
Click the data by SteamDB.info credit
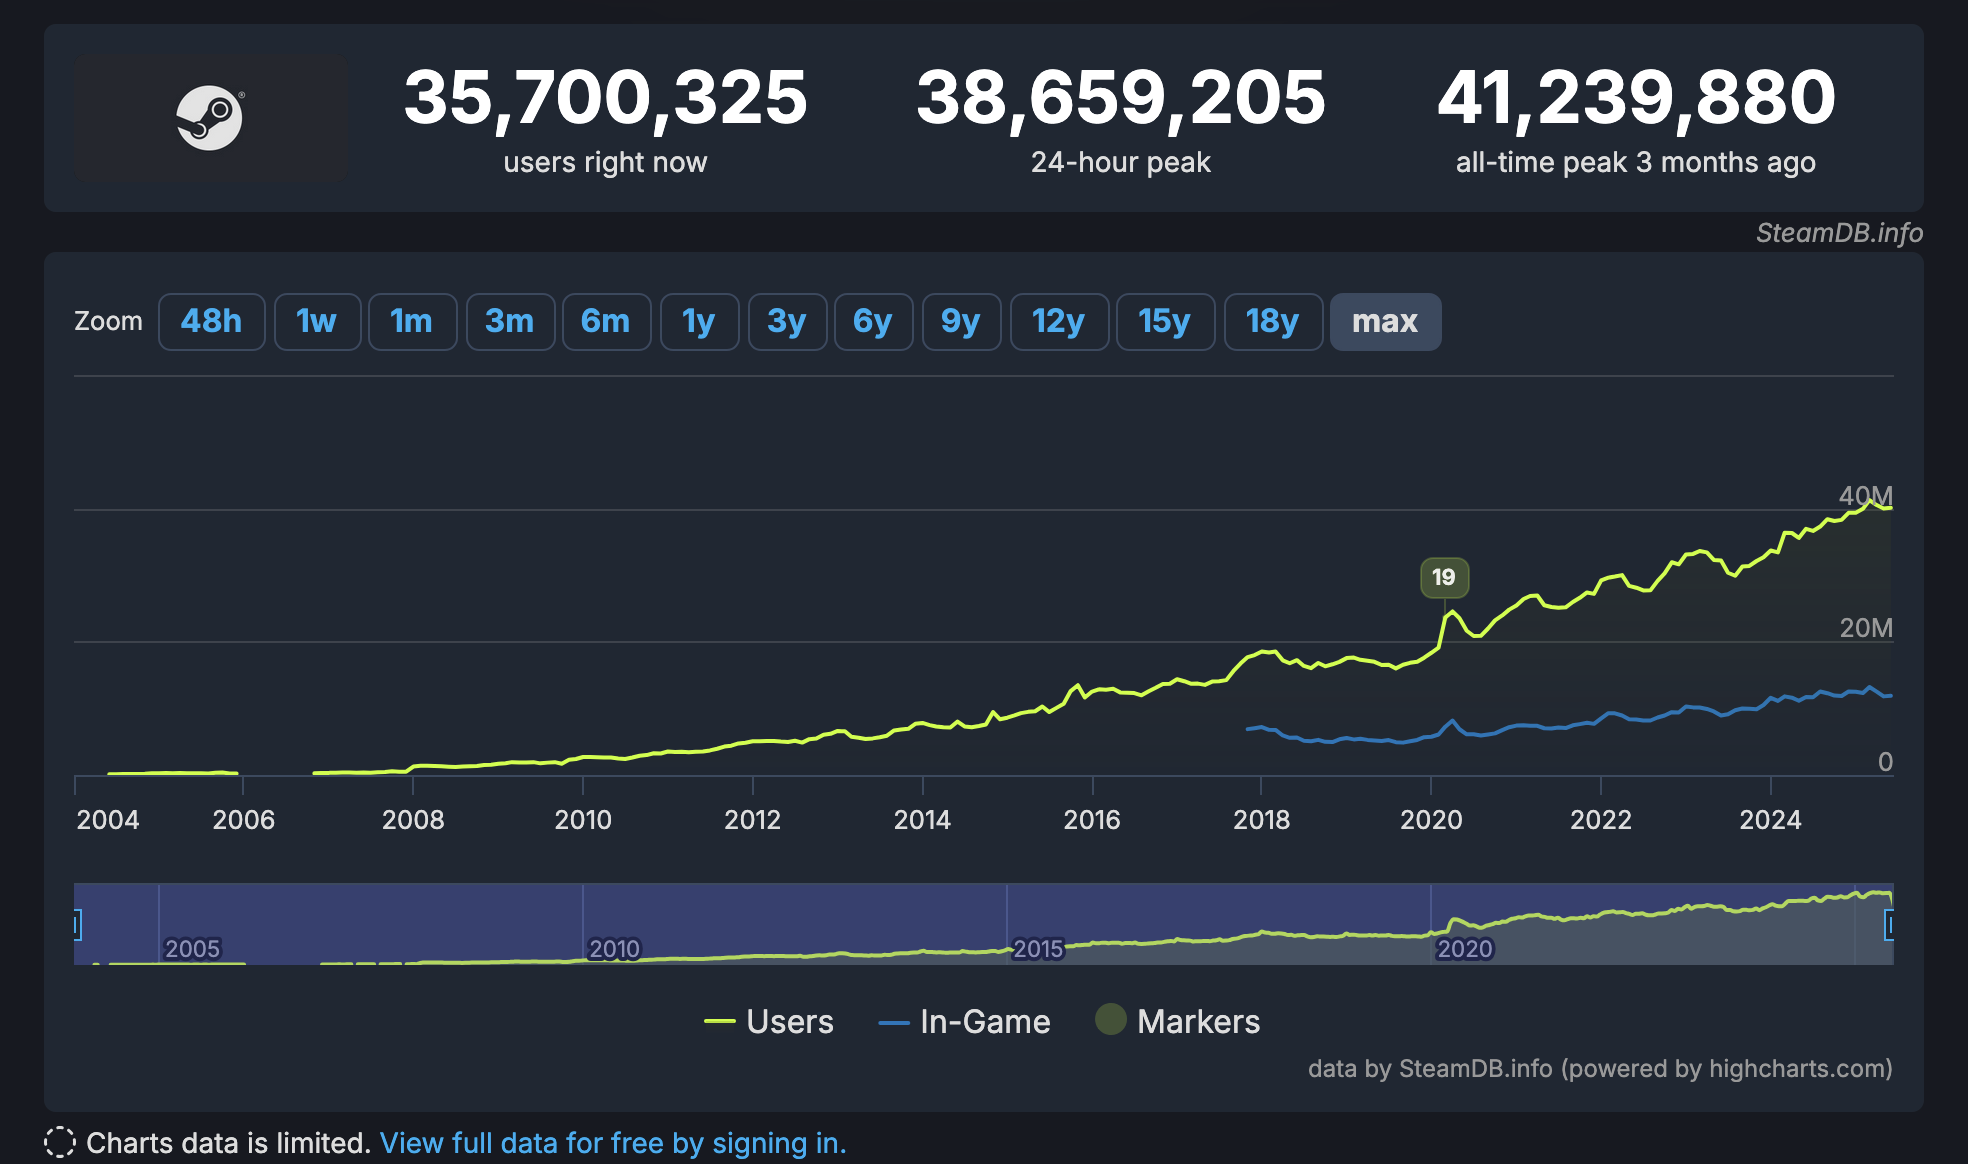(1600, 1068)
